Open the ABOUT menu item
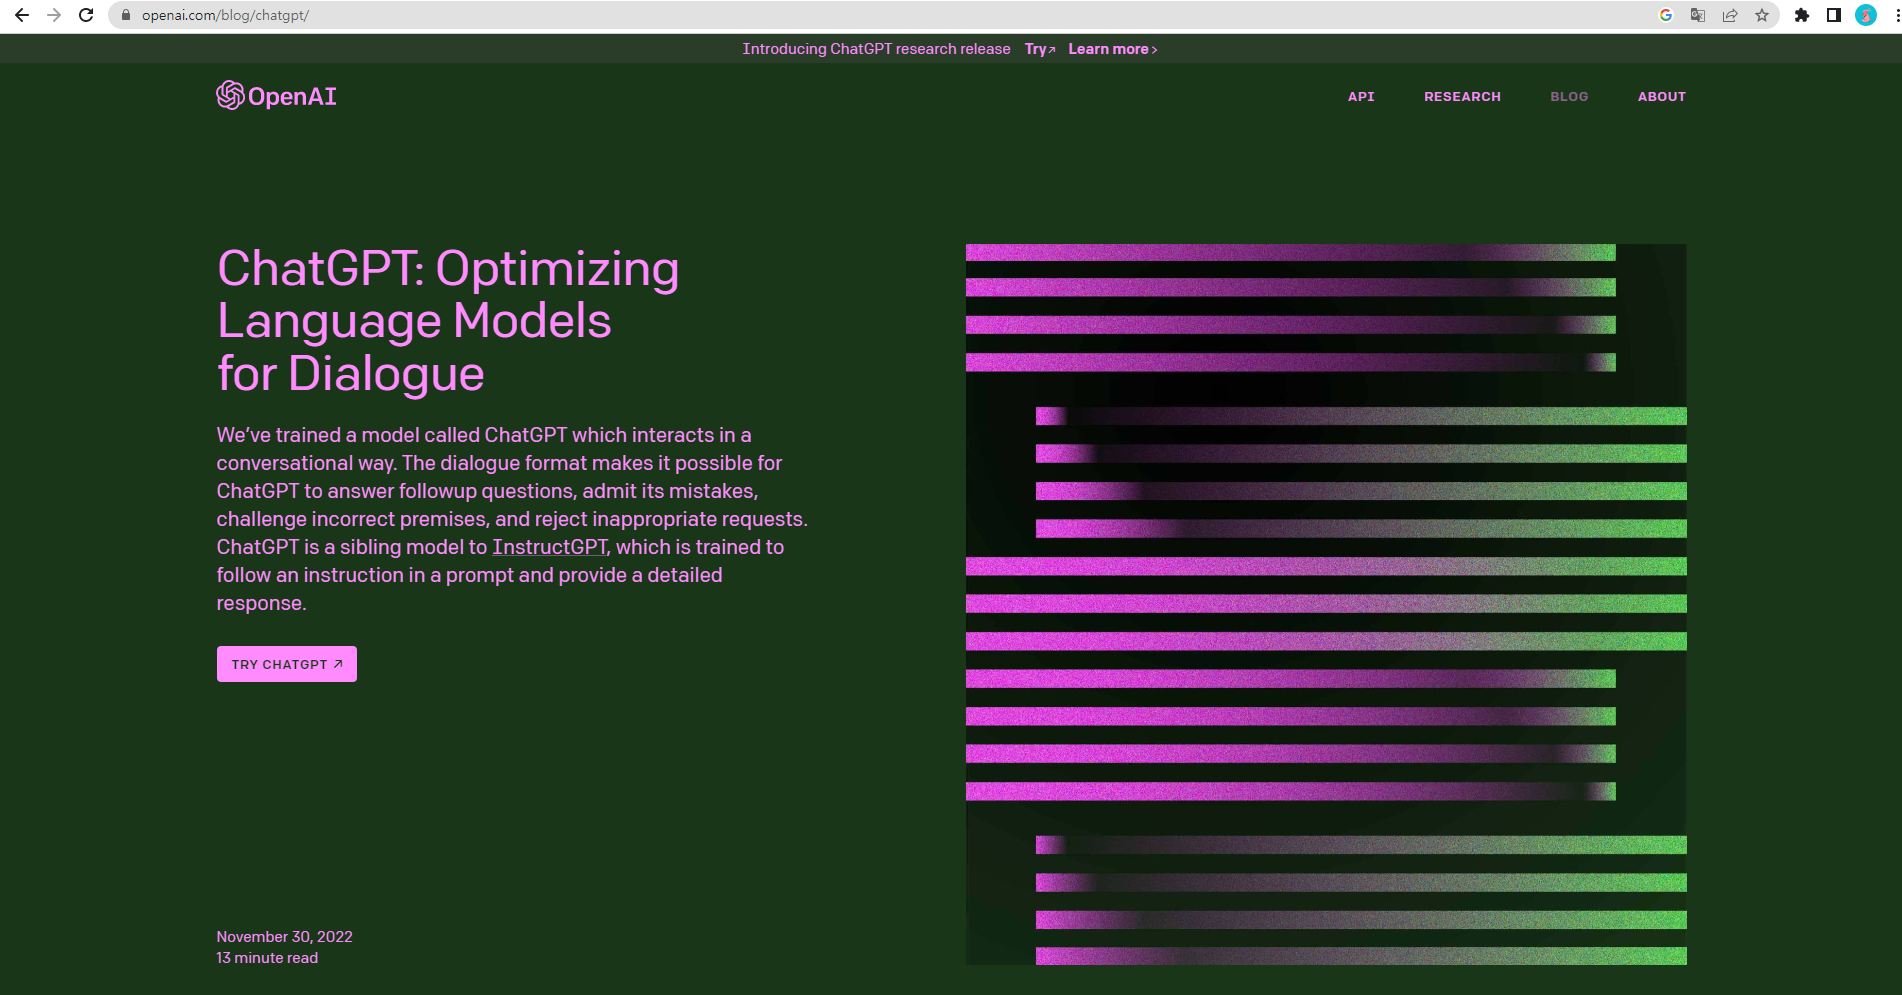The height and width of the screenshot is (995, 1902). pos(1662,97)
